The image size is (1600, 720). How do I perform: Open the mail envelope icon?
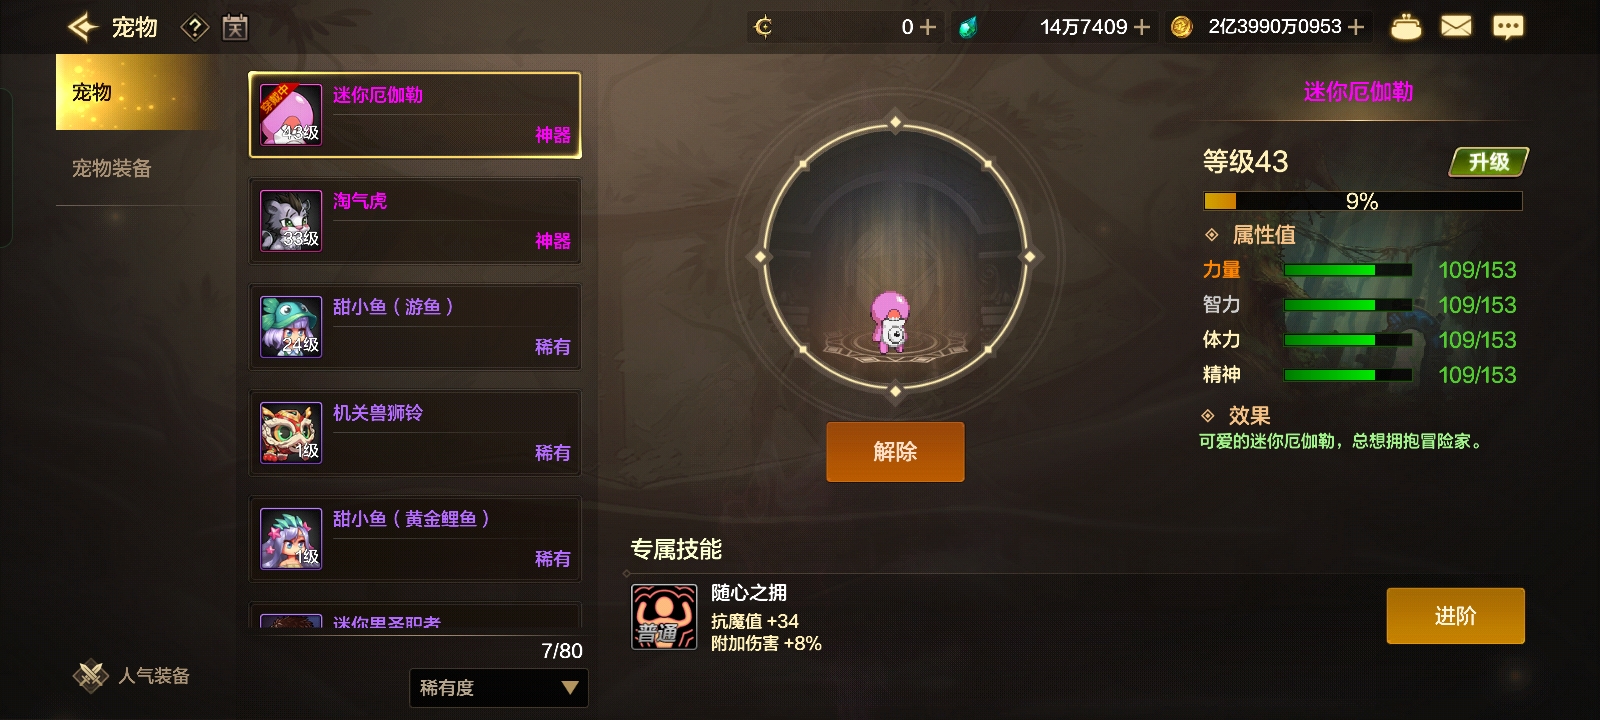coord(1456,27)
